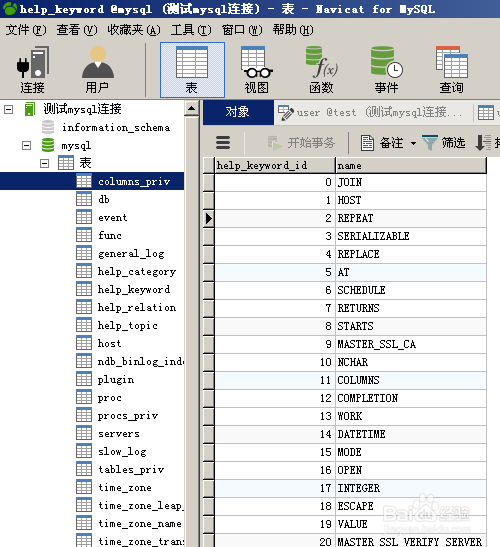Viewport: 500px width, 547px height.
Task: Collapse the 表 tables node
Action: pyautogui.click(x=44, y=163)
